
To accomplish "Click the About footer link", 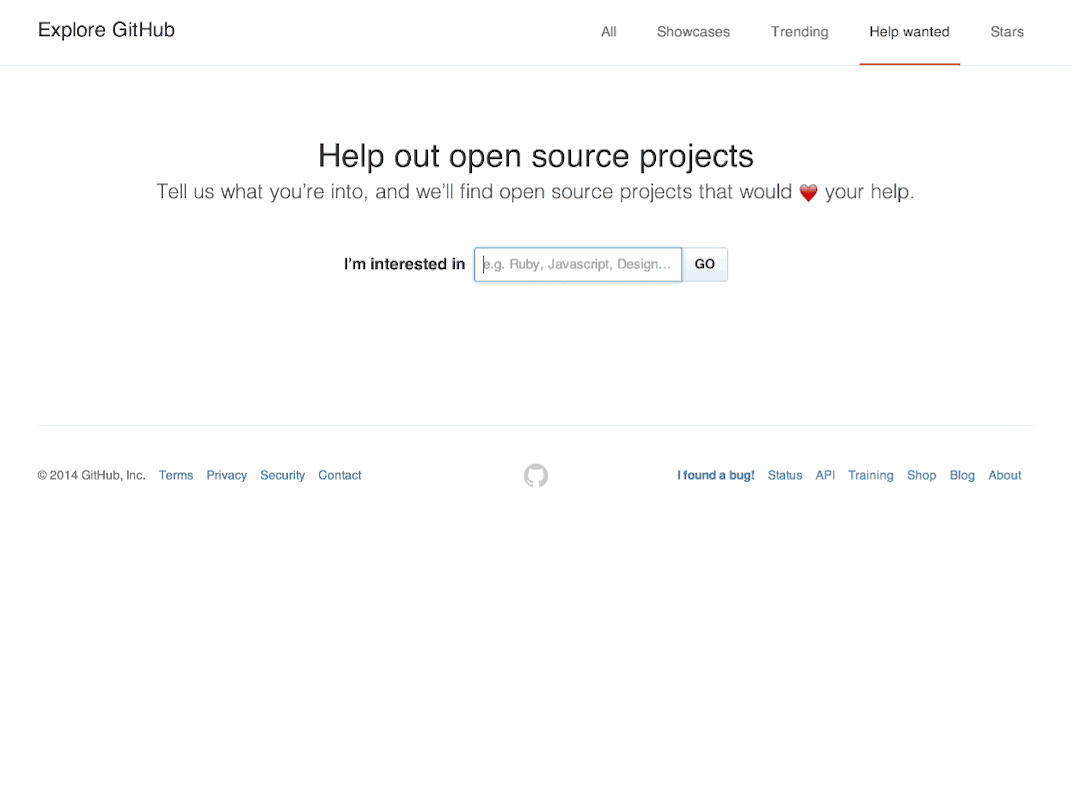I will pos(1004,476).
